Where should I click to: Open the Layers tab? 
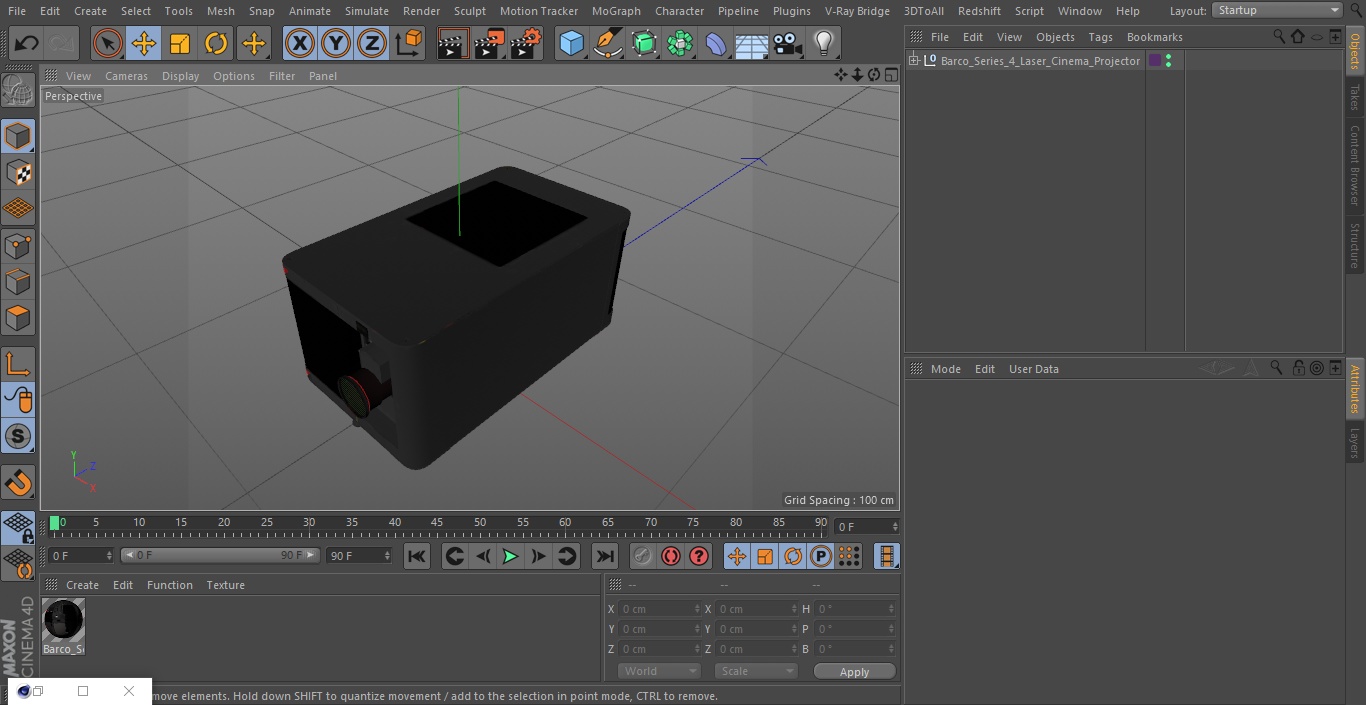(1355, 443)
